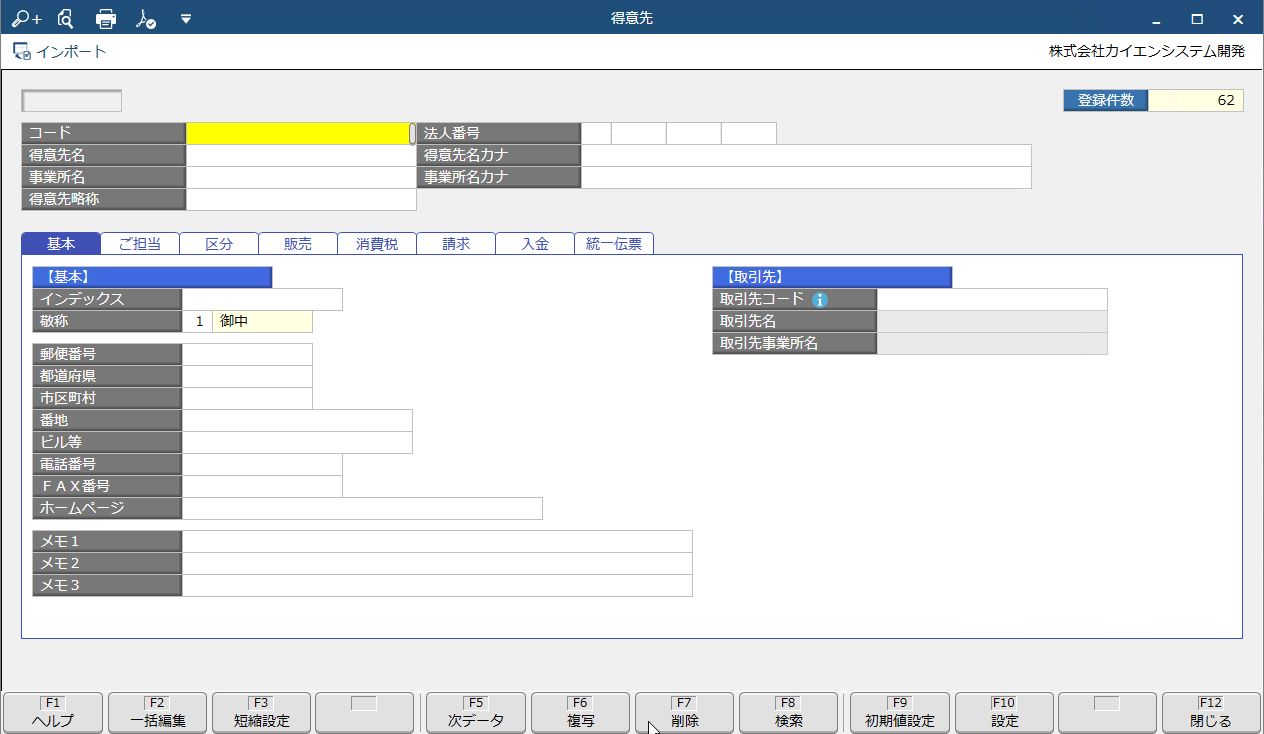Click the yellow コード input field
Viewport: 1264px width, 734px height.
[298, 133]
